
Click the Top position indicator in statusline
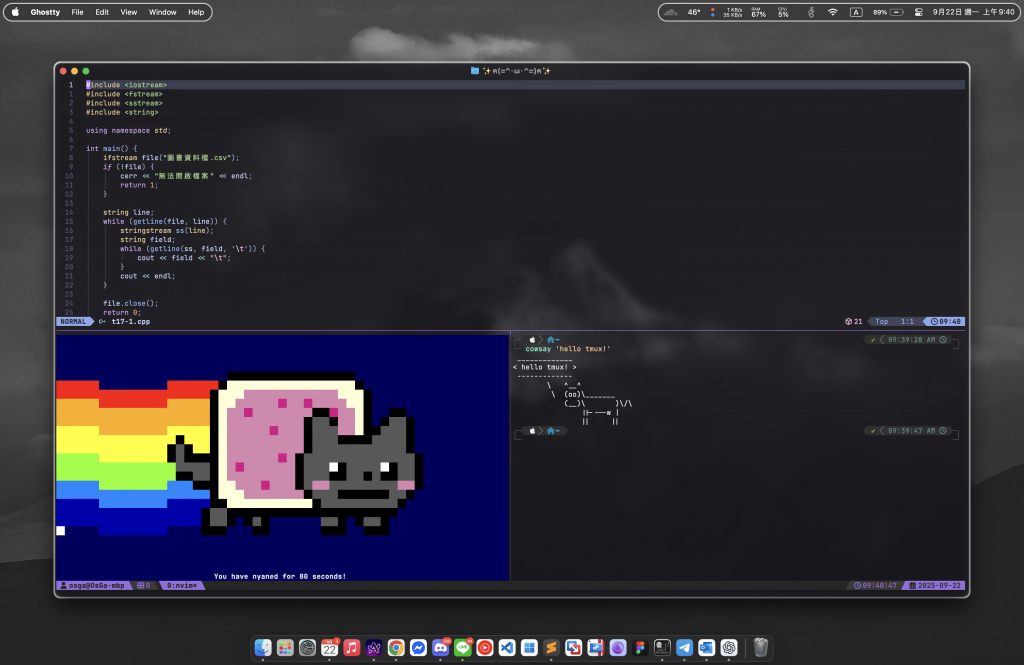coord(882,321)
